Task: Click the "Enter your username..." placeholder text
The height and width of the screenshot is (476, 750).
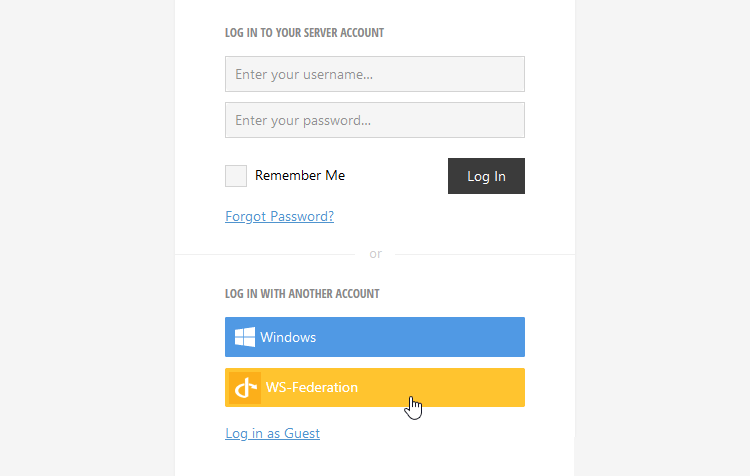Action: [x=304, y=74]
